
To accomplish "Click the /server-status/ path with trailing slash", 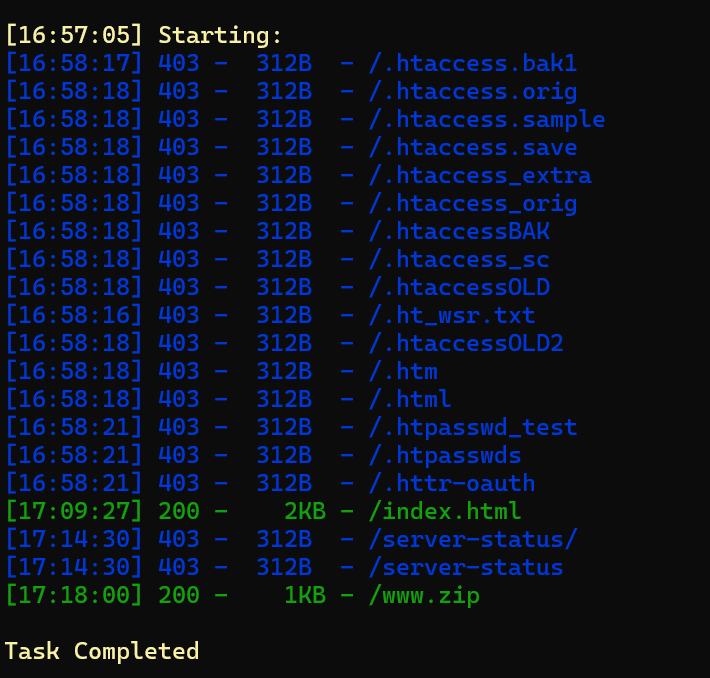I will click(473, 540).
